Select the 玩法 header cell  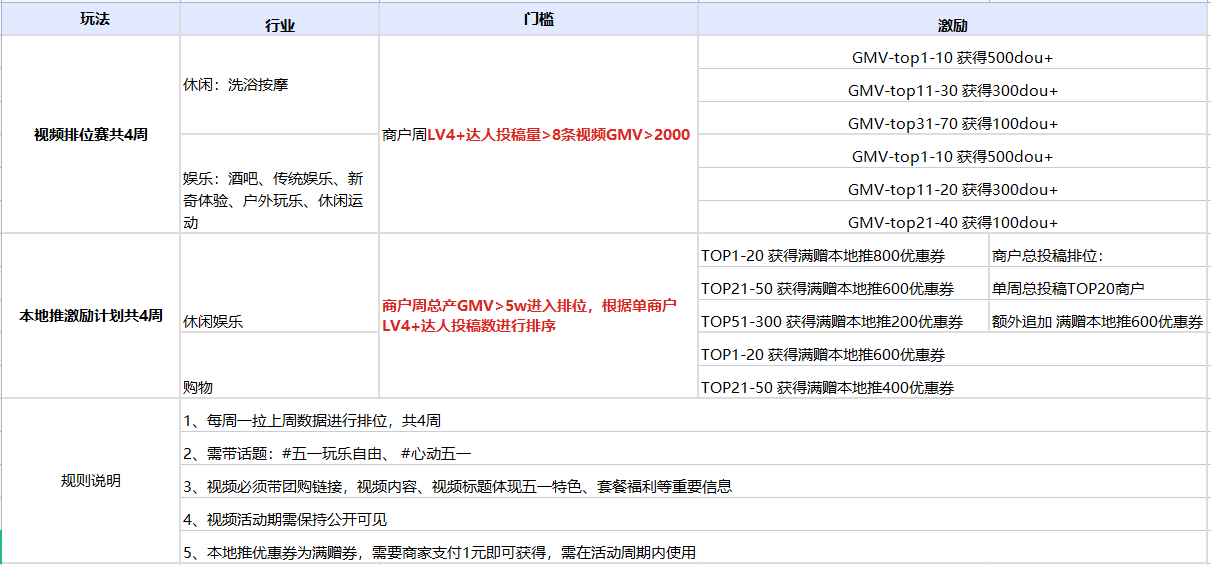90,19
